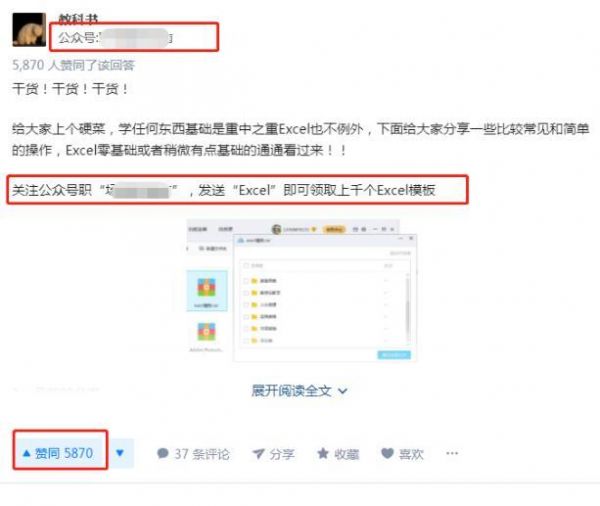
Task: Open the embedded cloud-drive screenshot image
Action: tap(302, 291)
